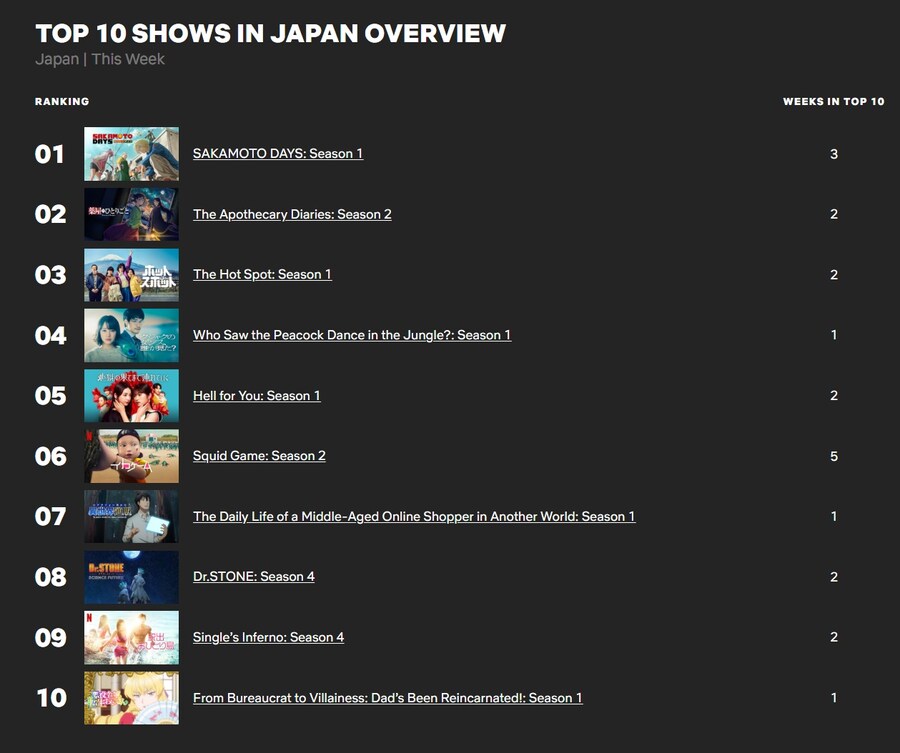Select The Apothecary Diaries poster thumbnail
Image resolution: width=900 pixels, height=753 pixels.
point(131,214)
